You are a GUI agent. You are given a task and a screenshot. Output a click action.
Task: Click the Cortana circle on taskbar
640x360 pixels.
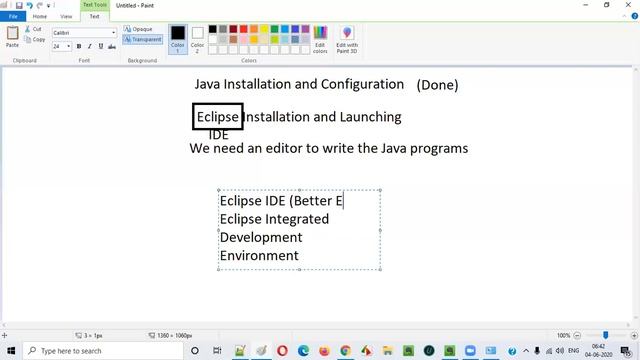[x=195, y=351]
